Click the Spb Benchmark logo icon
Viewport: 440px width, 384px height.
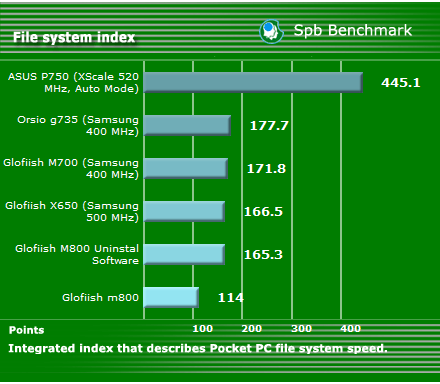tap(271, 32)
